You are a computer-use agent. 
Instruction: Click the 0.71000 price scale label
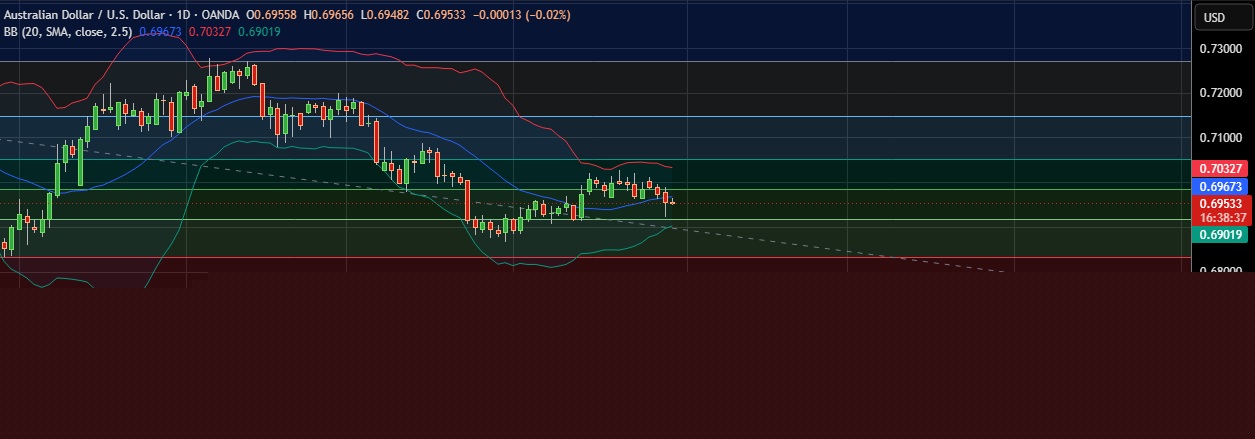[1223, 138]
